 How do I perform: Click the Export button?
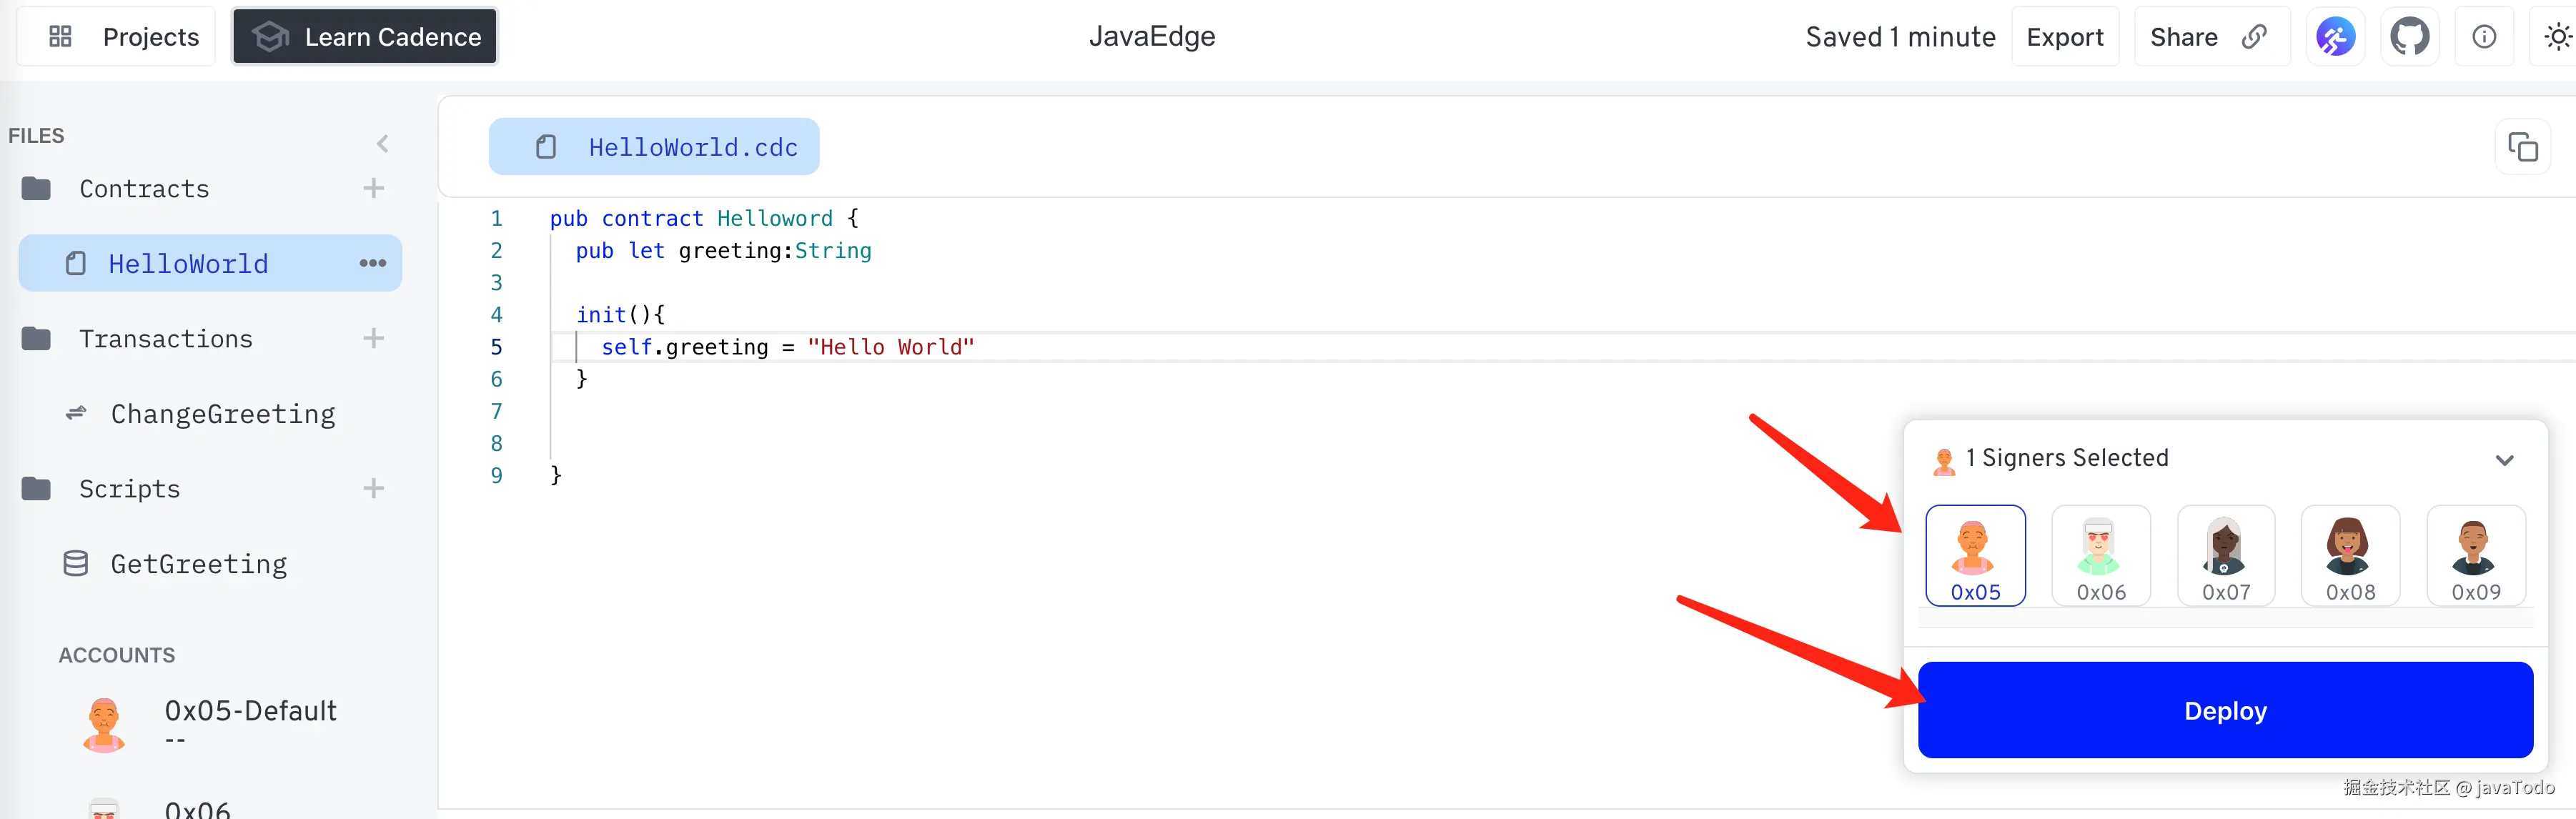[2064, 37]
